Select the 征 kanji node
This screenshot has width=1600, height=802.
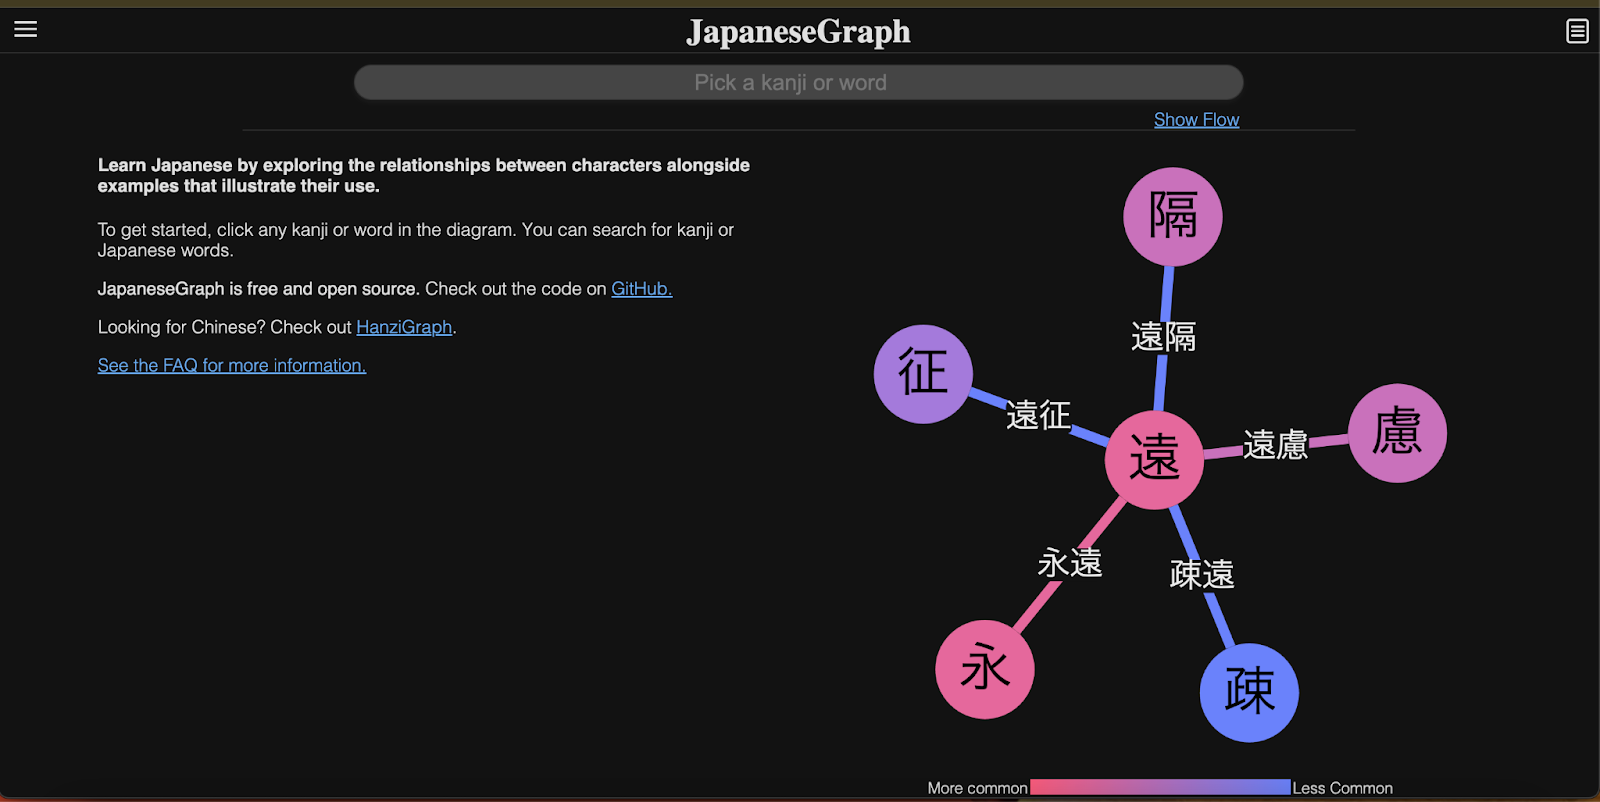923,374
